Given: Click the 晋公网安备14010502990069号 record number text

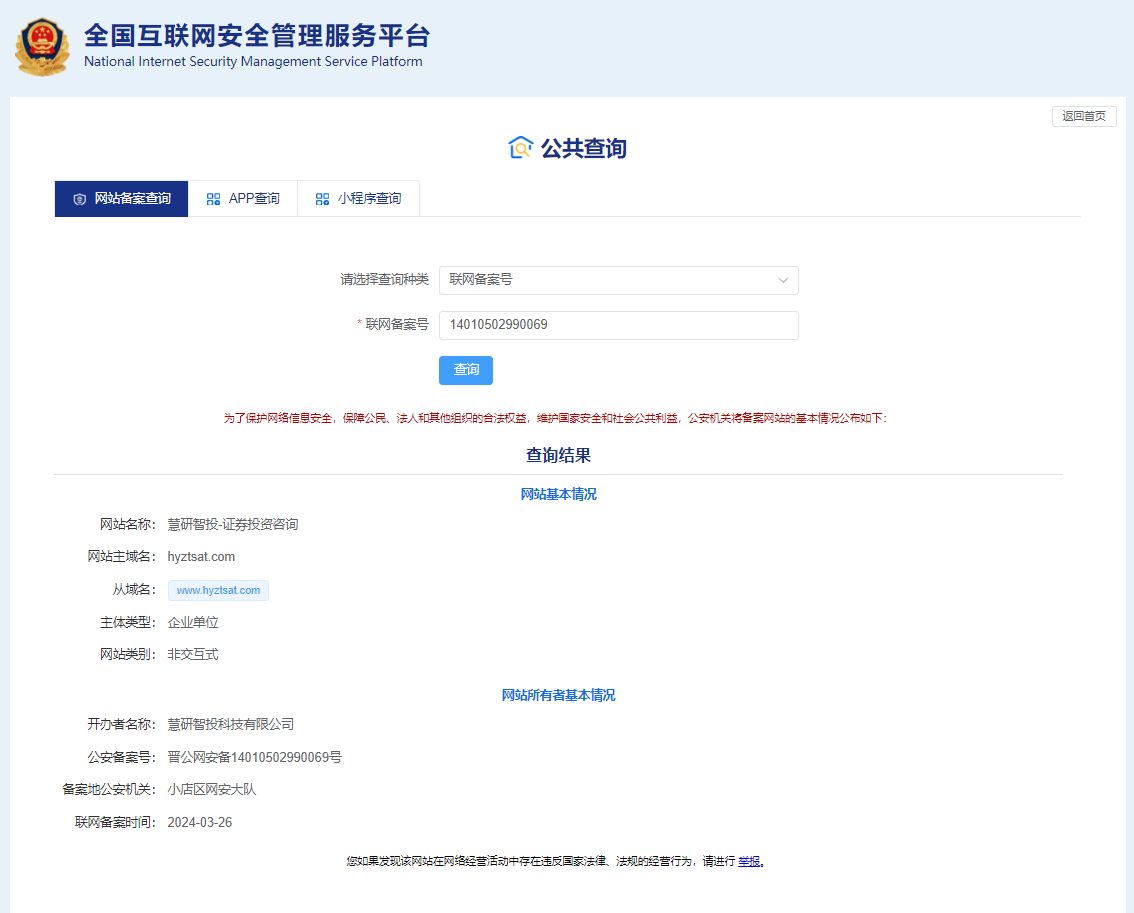Looking at the screenshot, I should click(255, 757).
